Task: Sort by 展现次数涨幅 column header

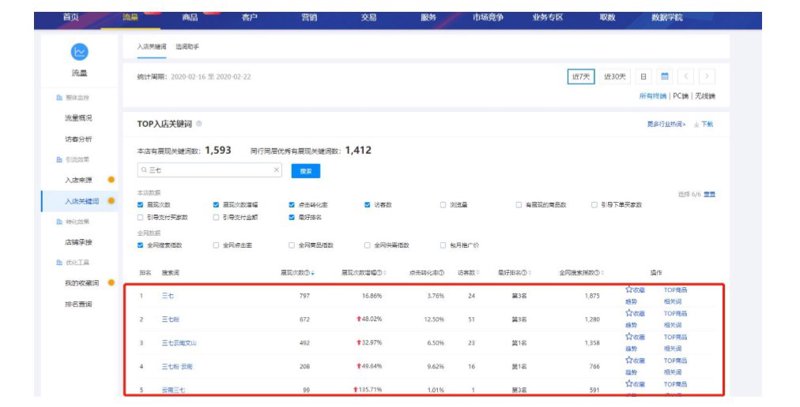Action: pos(364,273)
